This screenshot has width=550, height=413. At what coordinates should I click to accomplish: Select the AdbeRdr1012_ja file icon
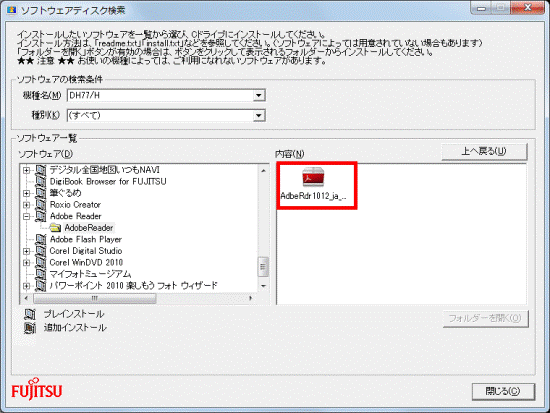click(313, 177)
